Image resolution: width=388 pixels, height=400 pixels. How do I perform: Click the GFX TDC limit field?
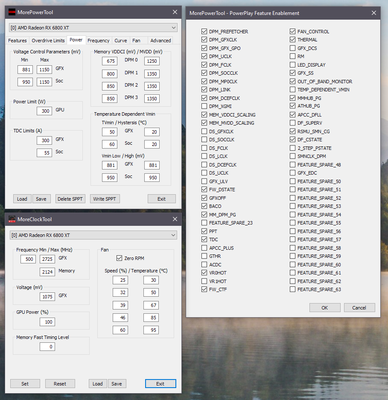44,140
